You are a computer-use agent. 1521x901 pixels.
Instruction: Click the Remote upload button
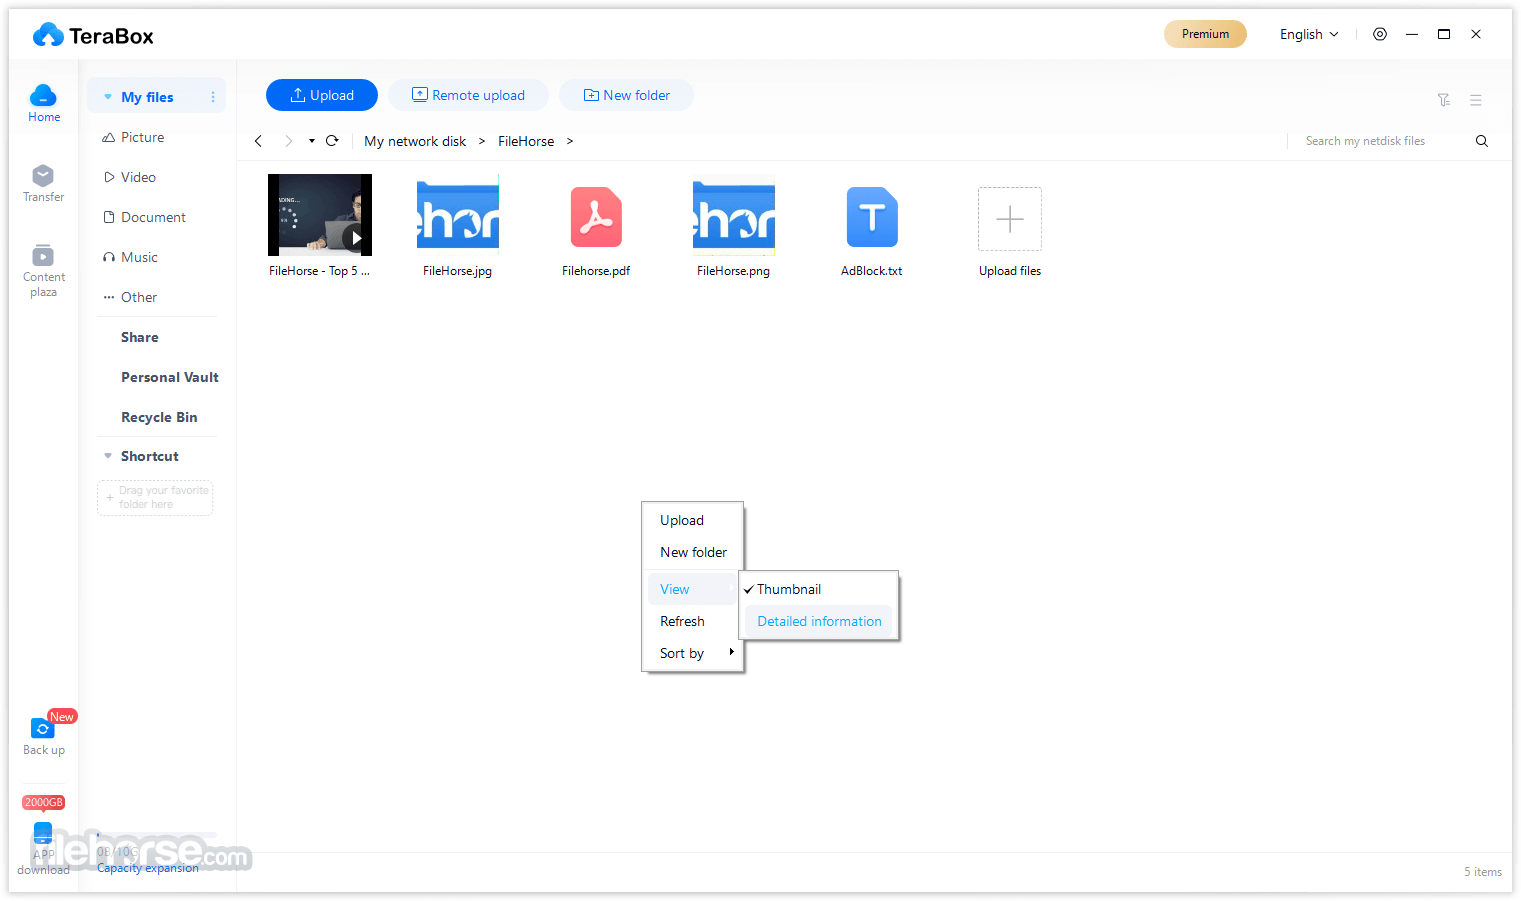pyautogui.click(x=468, y=95)
